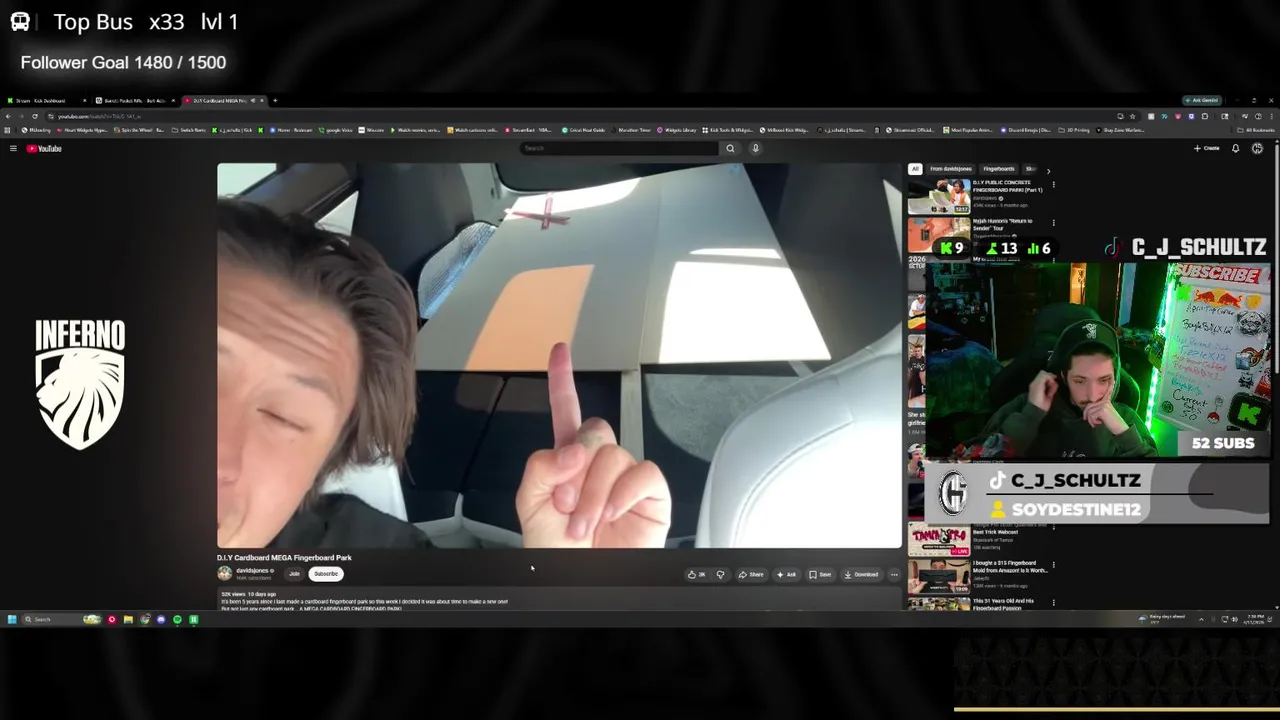
Task: Go back with the browser back arrow
Action: tap(8, 116)
